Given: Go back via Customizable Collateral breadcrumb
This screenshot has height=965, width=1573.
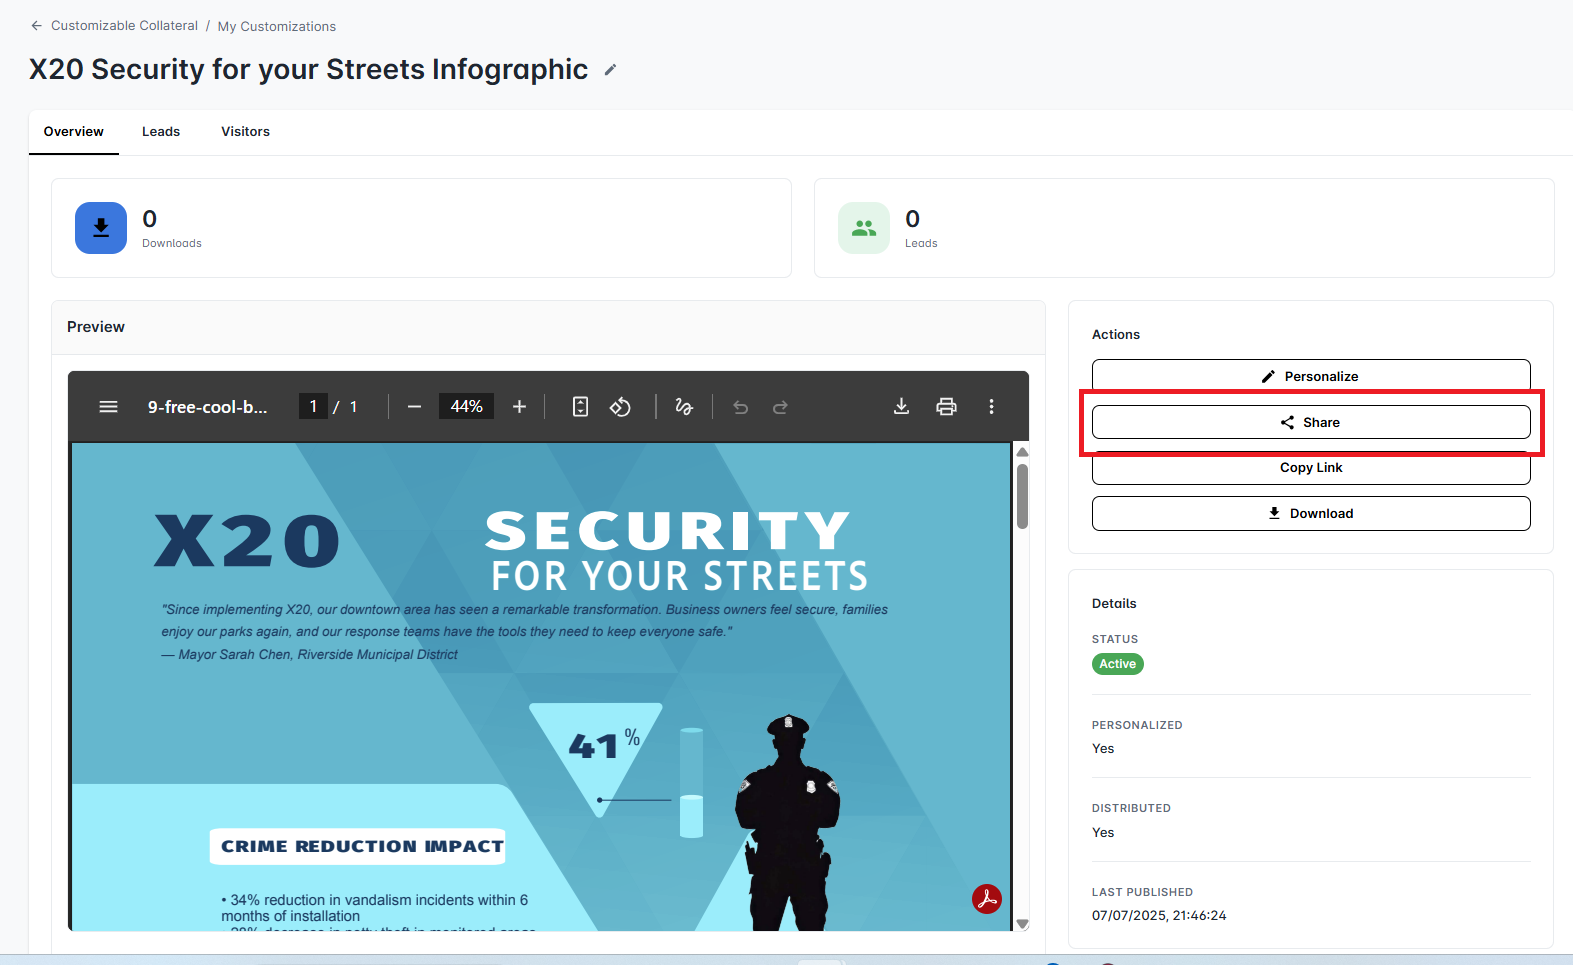Looking at the screenshot, I should [124, 26].
